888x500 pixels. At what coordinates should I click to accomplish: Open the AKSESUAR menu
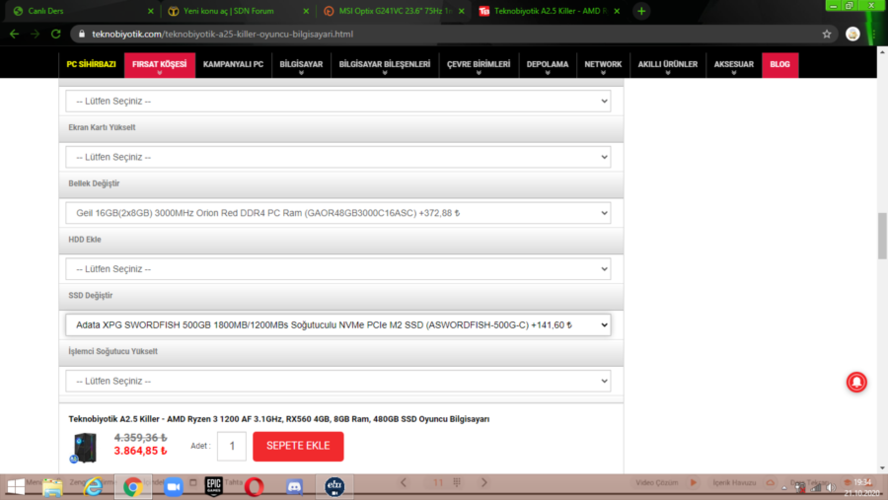click(x=733, y=65)
